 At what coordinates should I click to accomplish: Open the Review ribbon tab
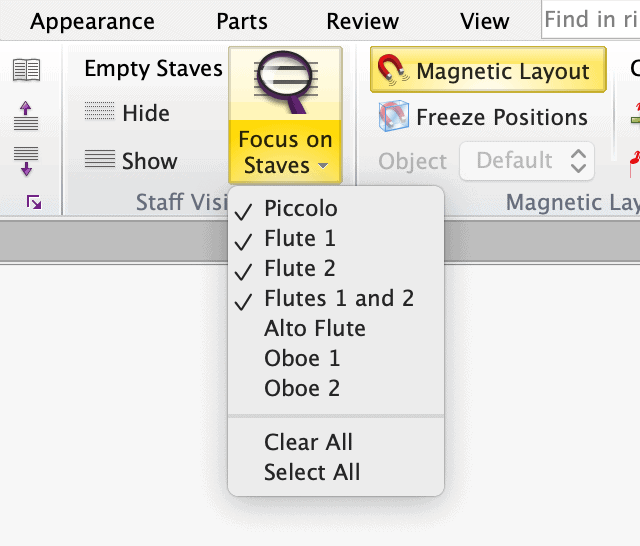point(362,21)
